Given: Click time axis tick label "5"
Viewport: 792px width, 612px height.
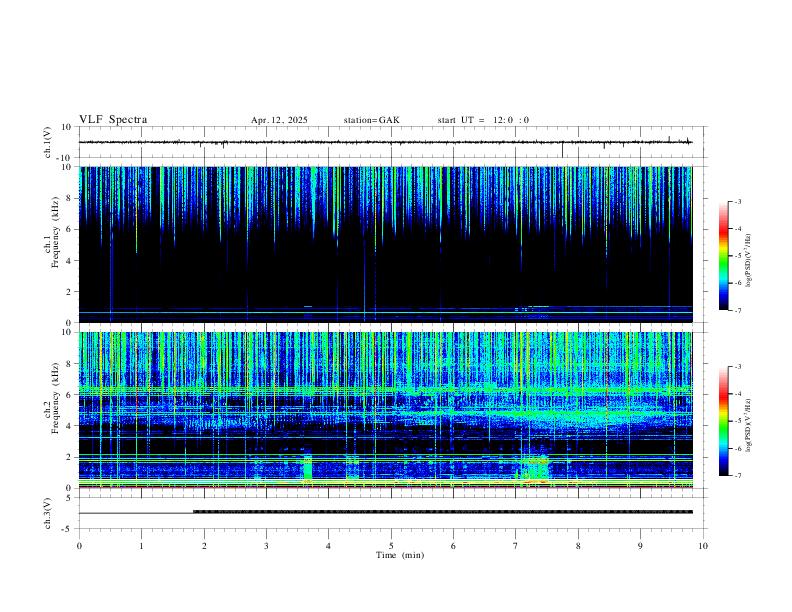Looking at the screenshot, I should tap(391, 546).
